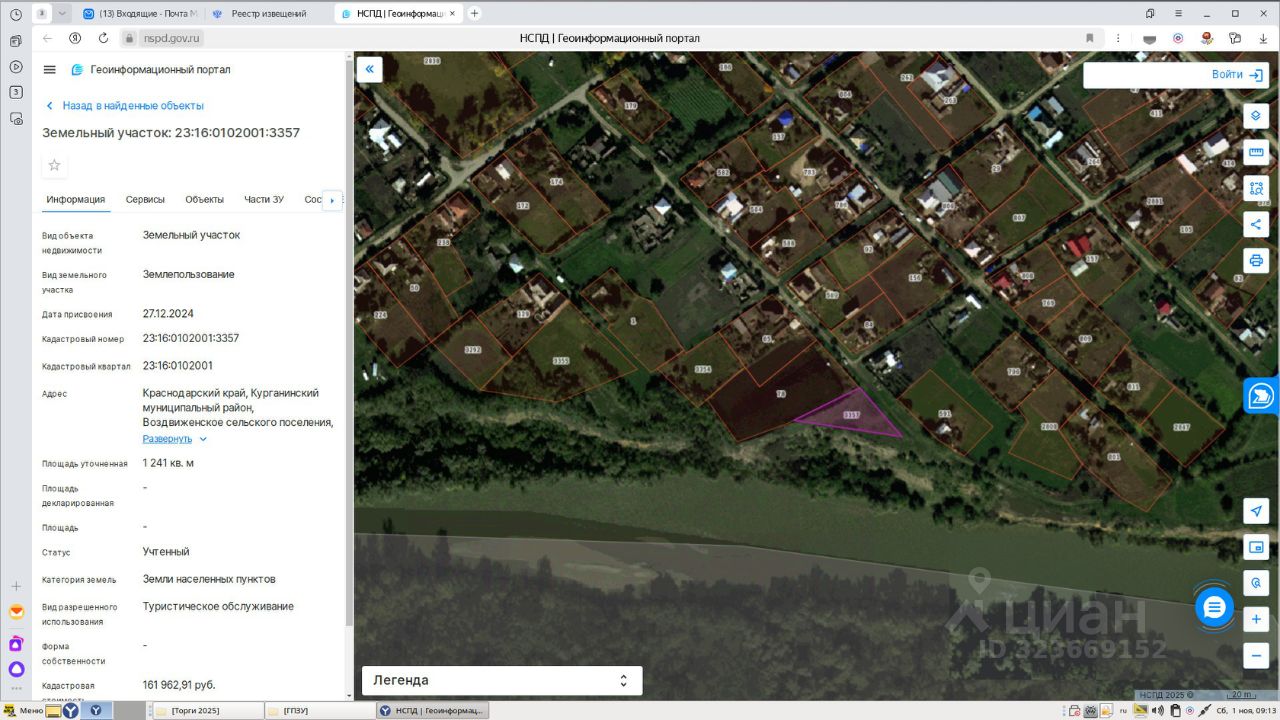Open the Alice assistant icon in sidebar
This screenshot has width=1280, height=720.
click(x=16, y=669)
